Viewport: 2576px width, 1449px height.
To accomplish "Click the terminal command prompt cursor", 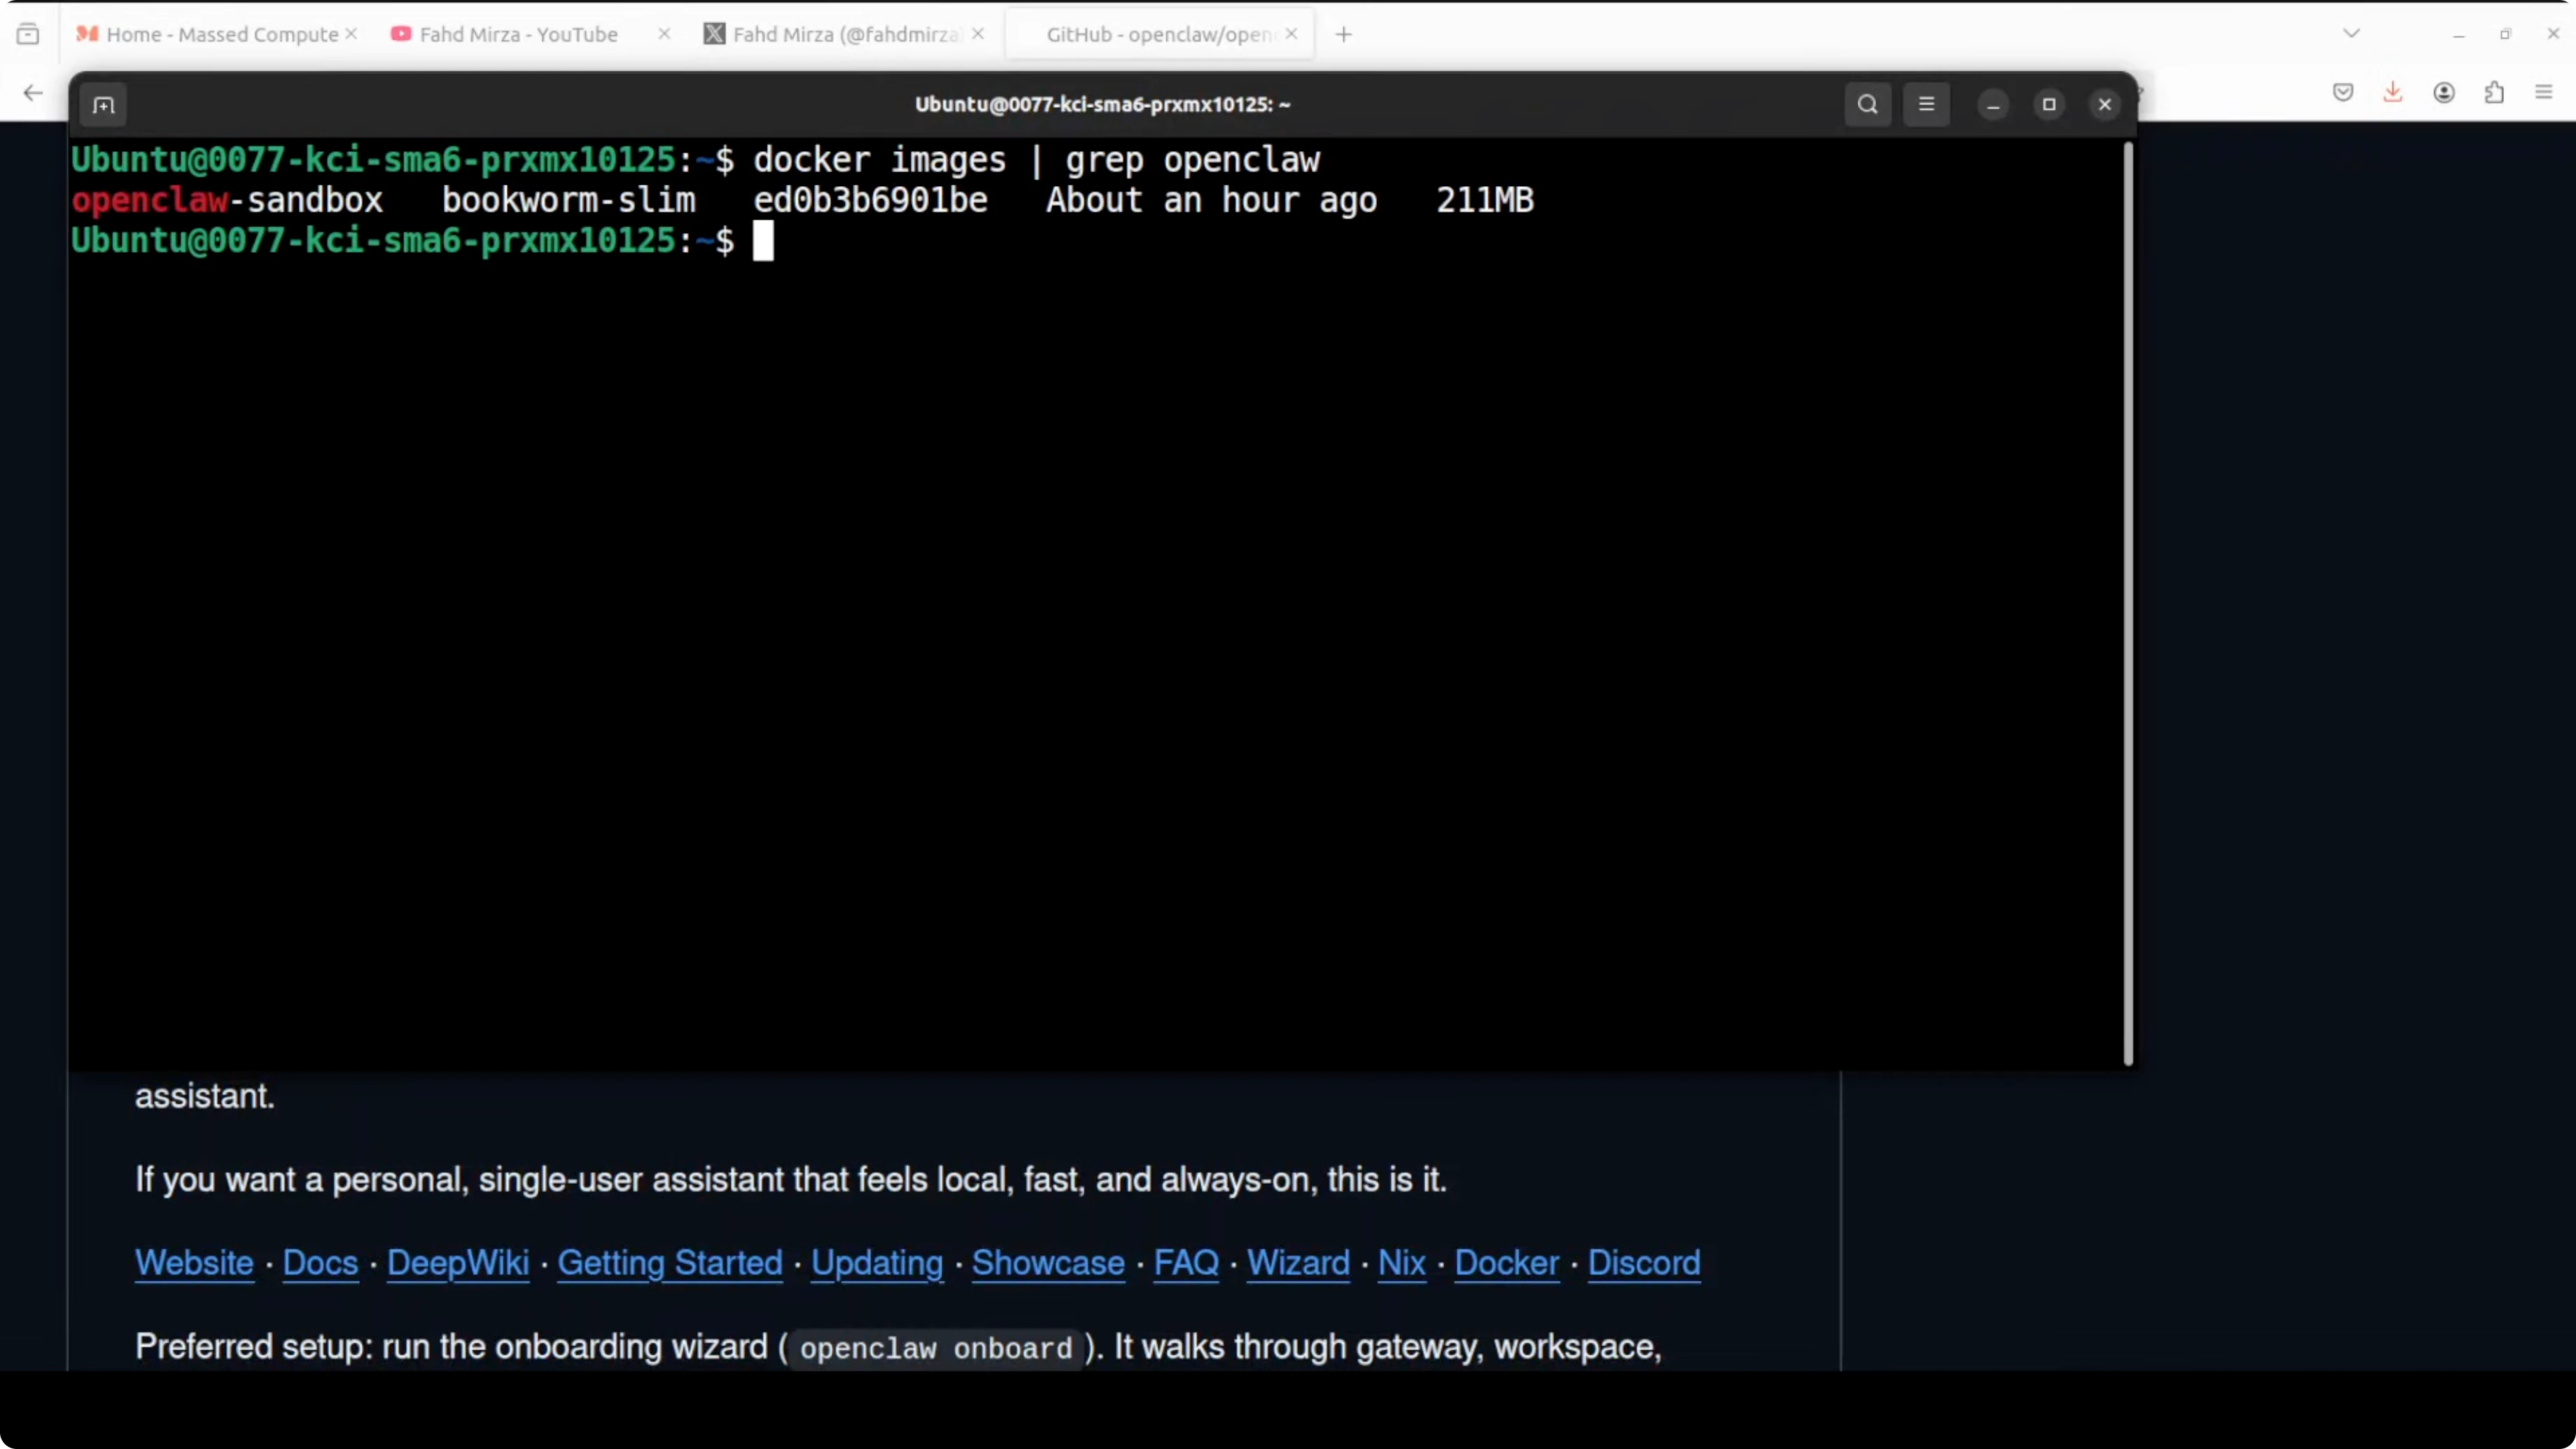I will click(x=763, y=241).
